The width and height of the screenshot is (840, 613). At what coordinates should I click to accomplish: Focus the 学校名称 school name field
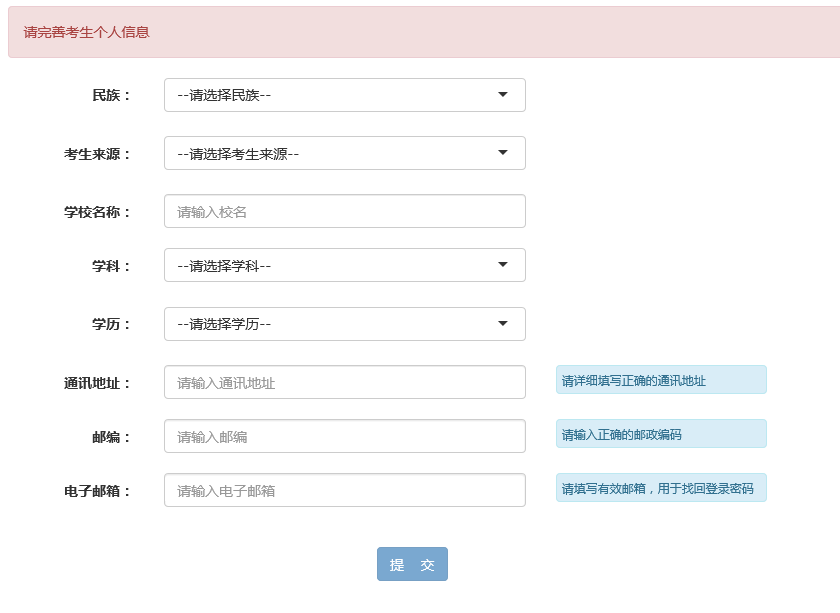pos(344,211)
